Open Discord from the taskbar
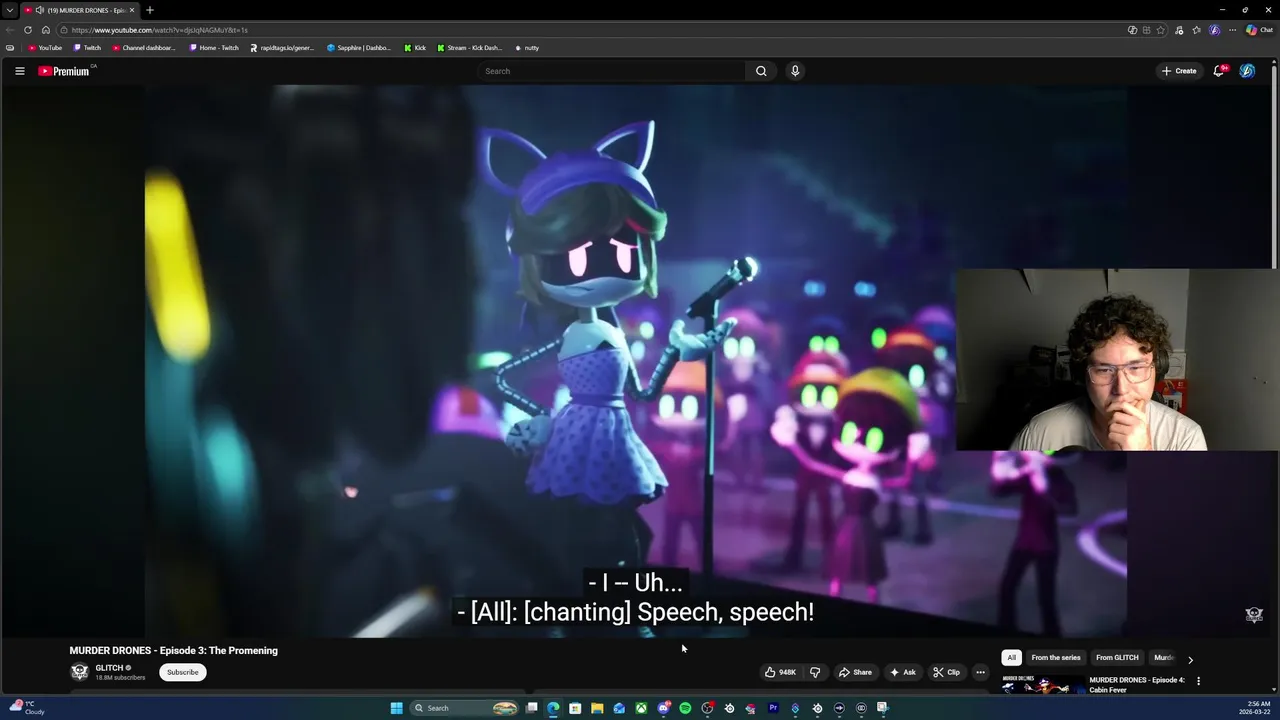This screenshot has height=720, width=1280. (663, 708)
